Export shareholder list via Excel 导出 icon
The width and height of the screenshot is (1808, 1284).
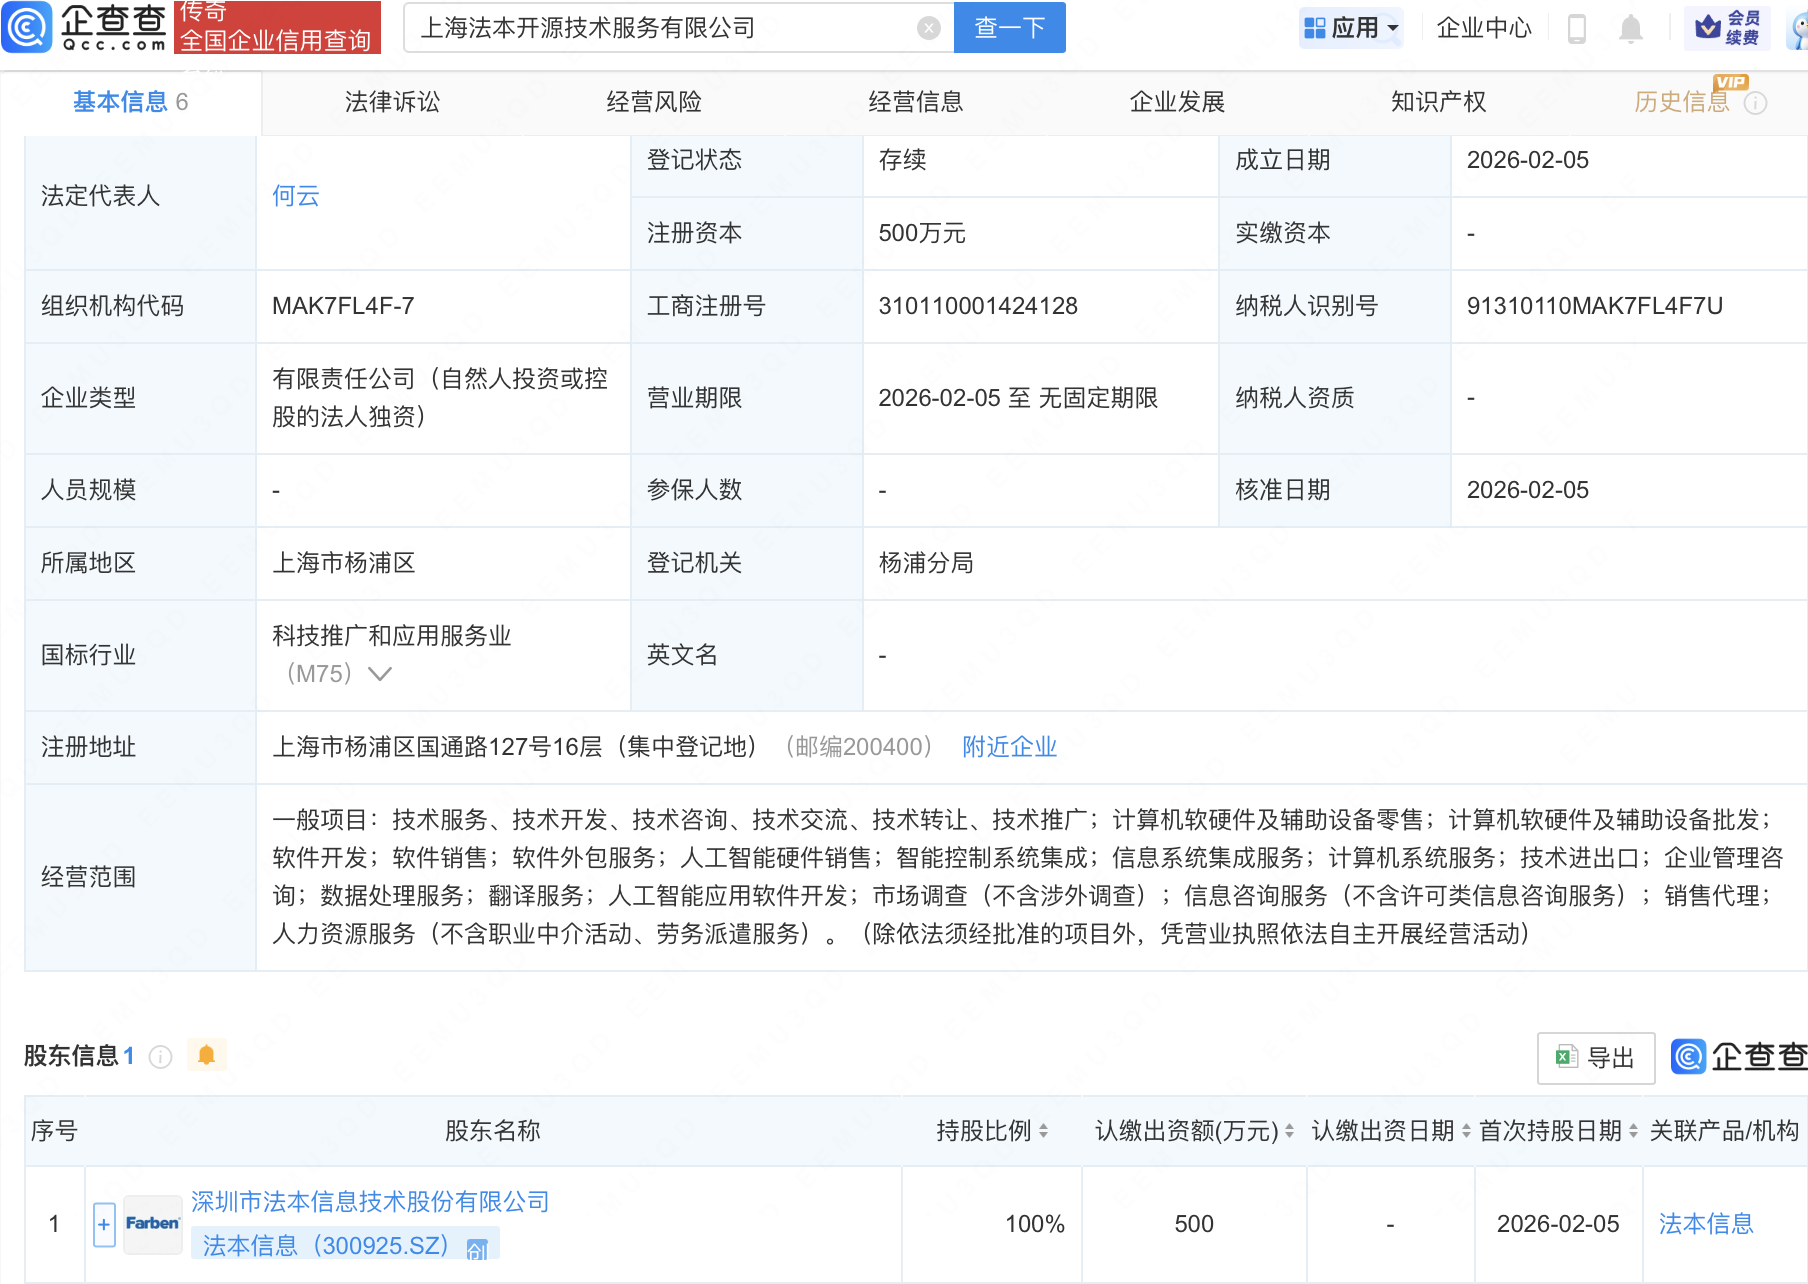[x=1594, y=1057]
